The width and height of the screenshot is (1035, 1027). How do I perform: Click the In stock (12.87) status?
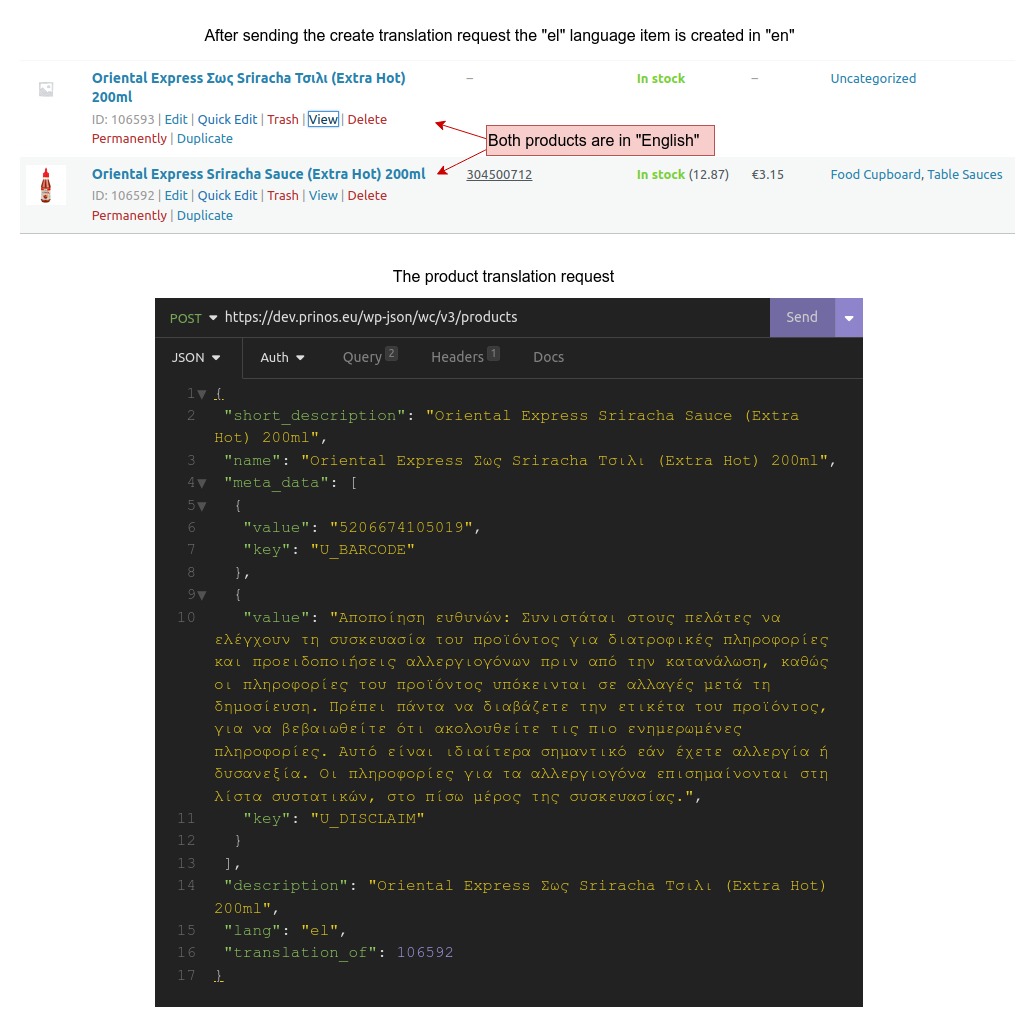click(x=683, y=174)
